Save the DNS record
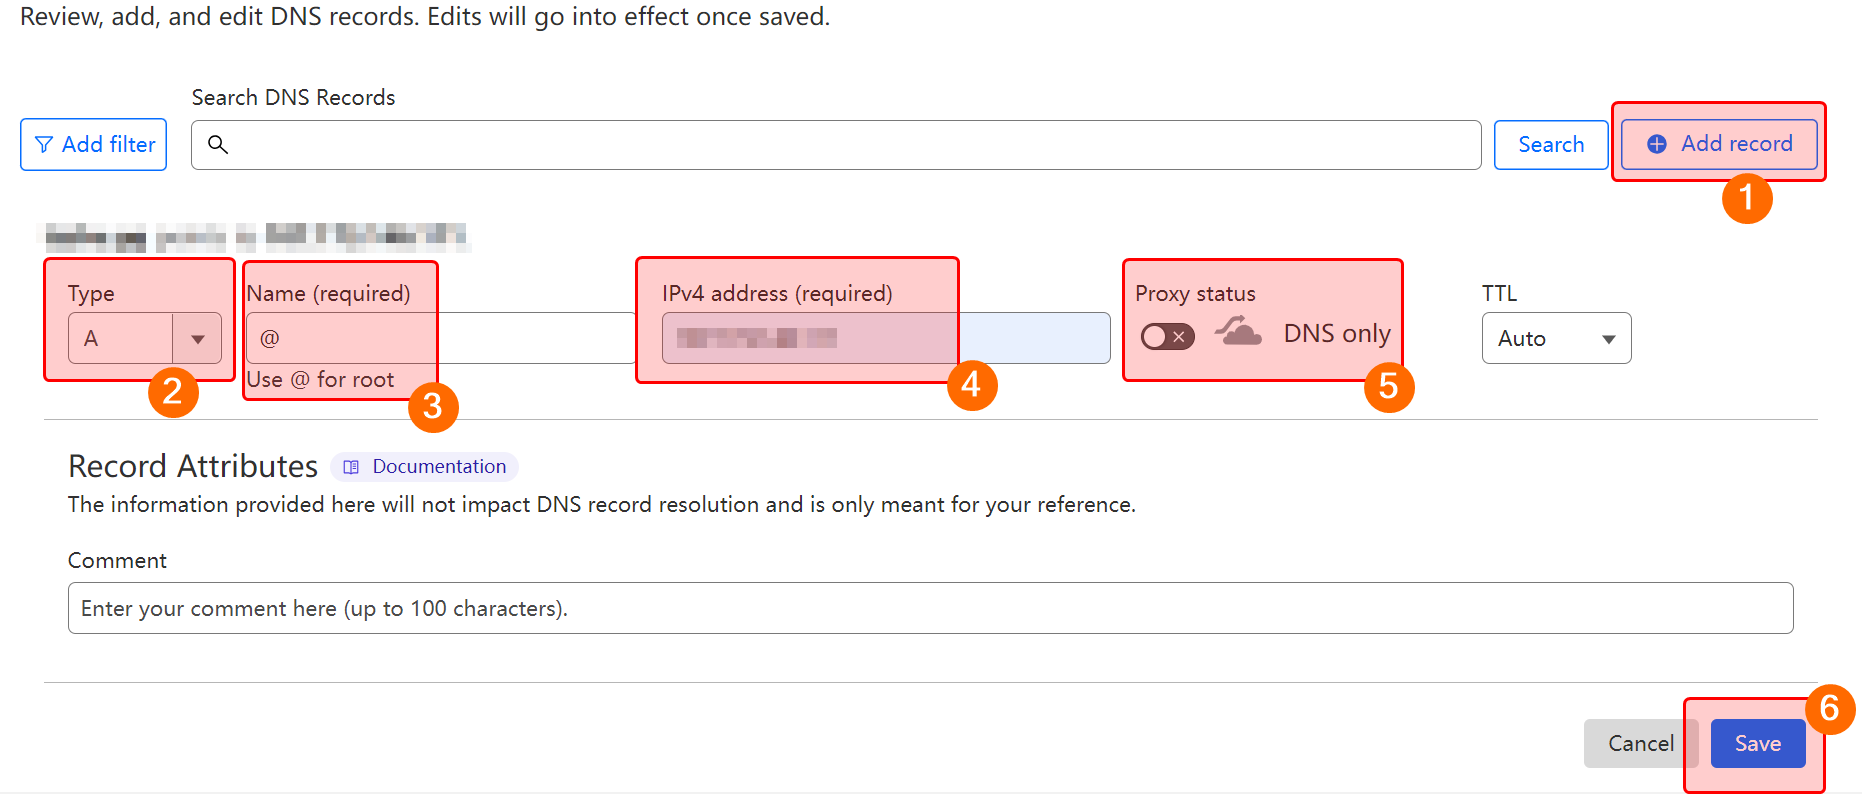The image size is (1862, 794). [x=1757, y=744]
